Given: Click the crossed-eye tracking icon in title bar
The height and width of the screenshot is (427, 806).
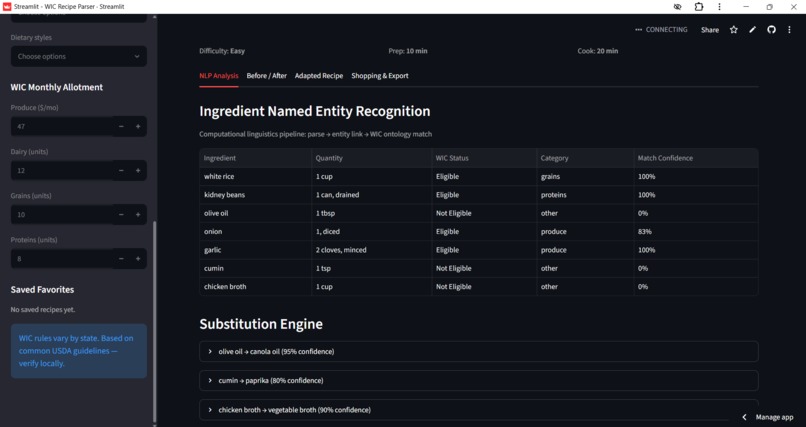Looking at the screenshot, I should [x=677, y=7].
